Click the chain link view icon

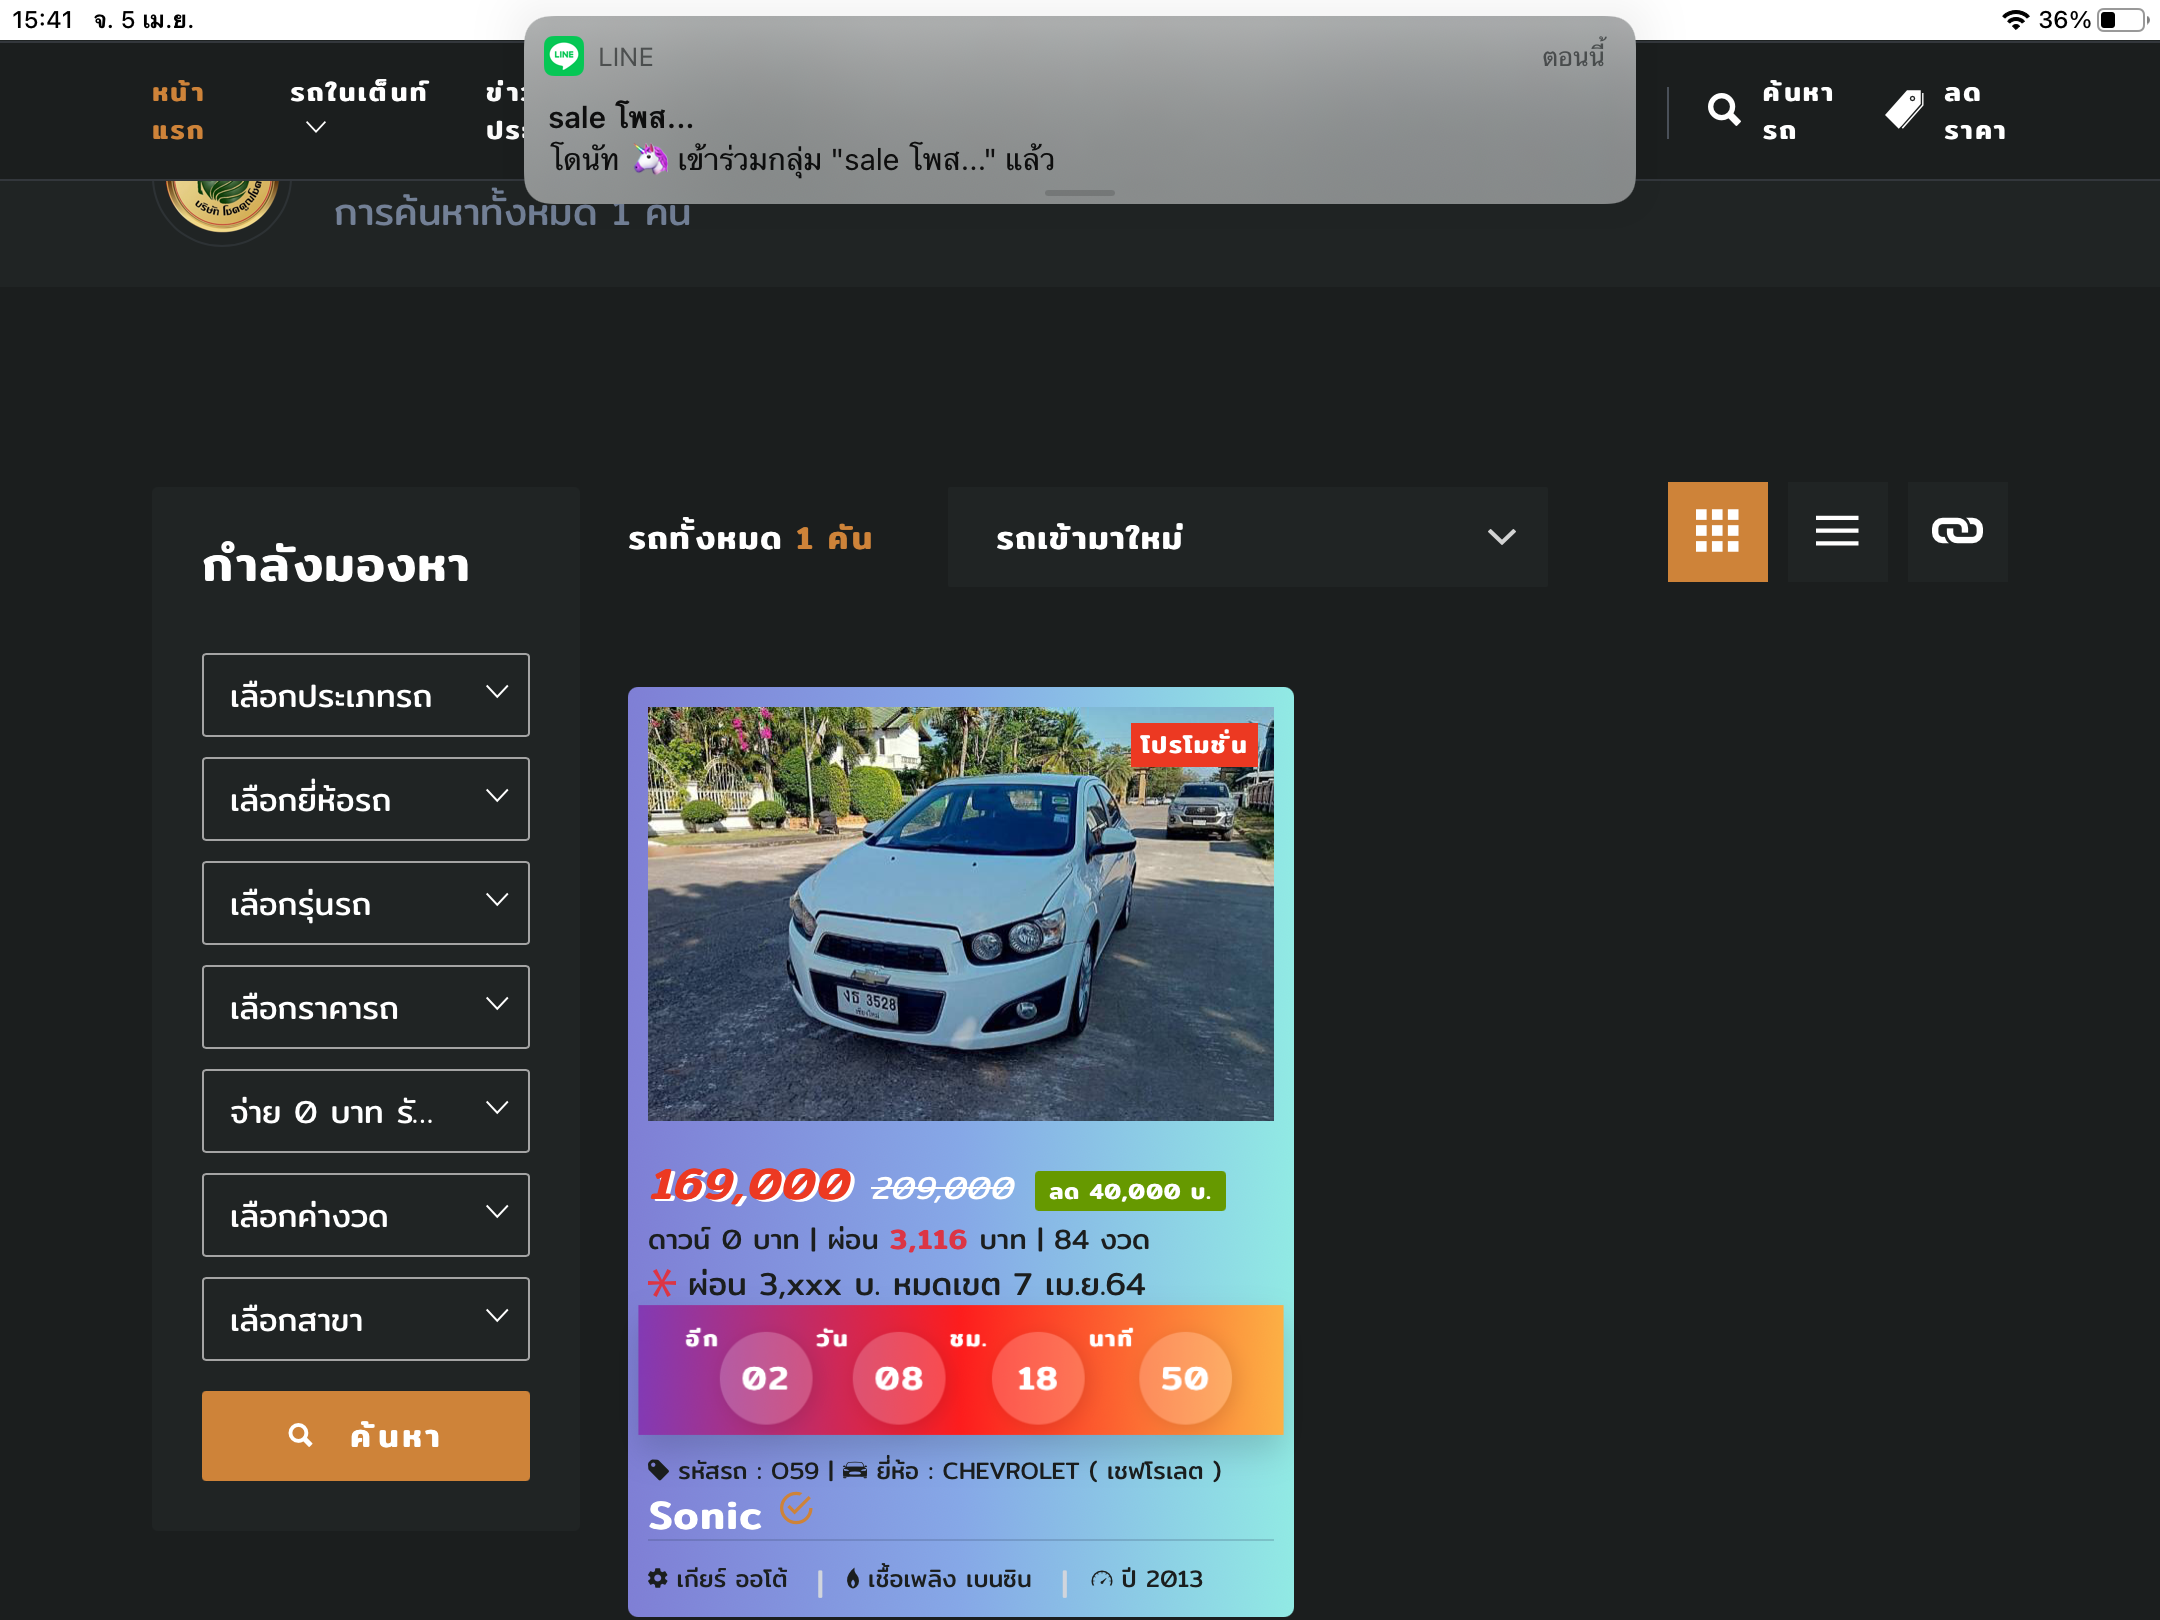point(1957,531)
